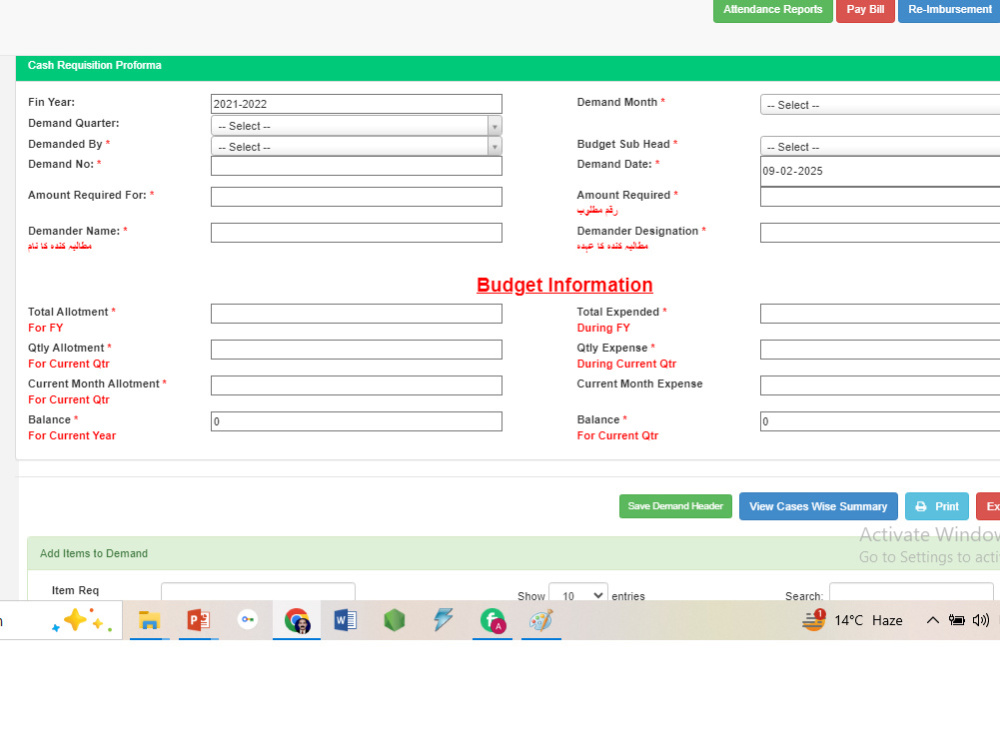Open the Show entries count dropdown

coord(578,594)
